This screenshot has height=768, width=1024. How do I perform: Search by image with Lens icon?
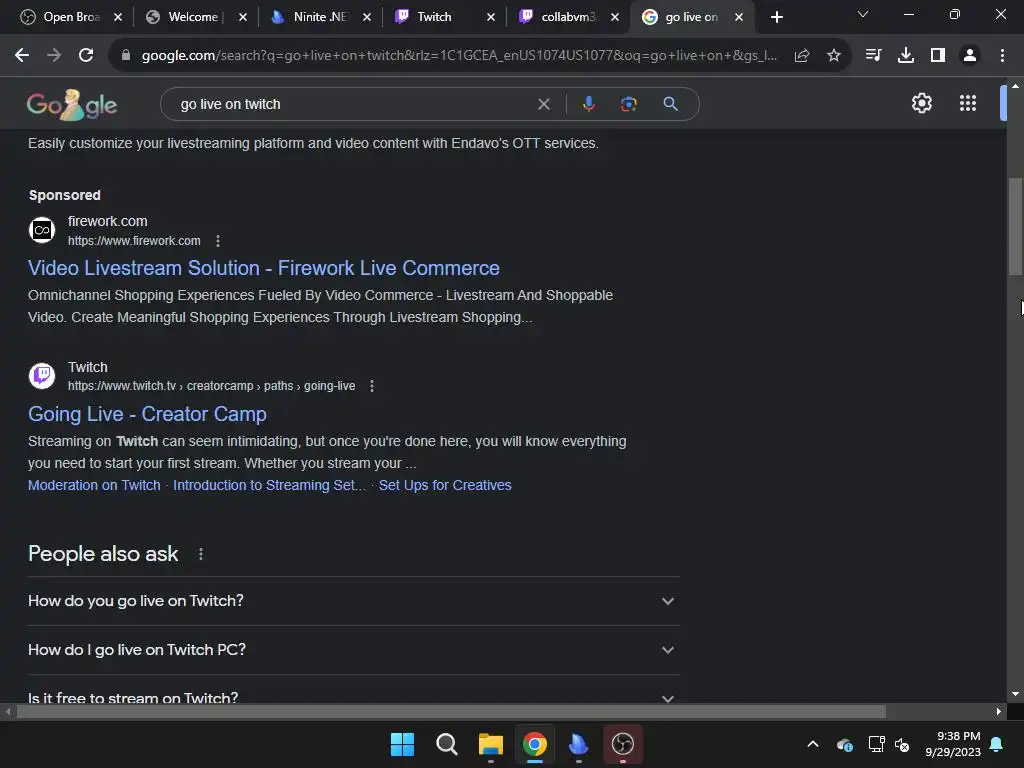pyautogui.click(x=628, y=104)
